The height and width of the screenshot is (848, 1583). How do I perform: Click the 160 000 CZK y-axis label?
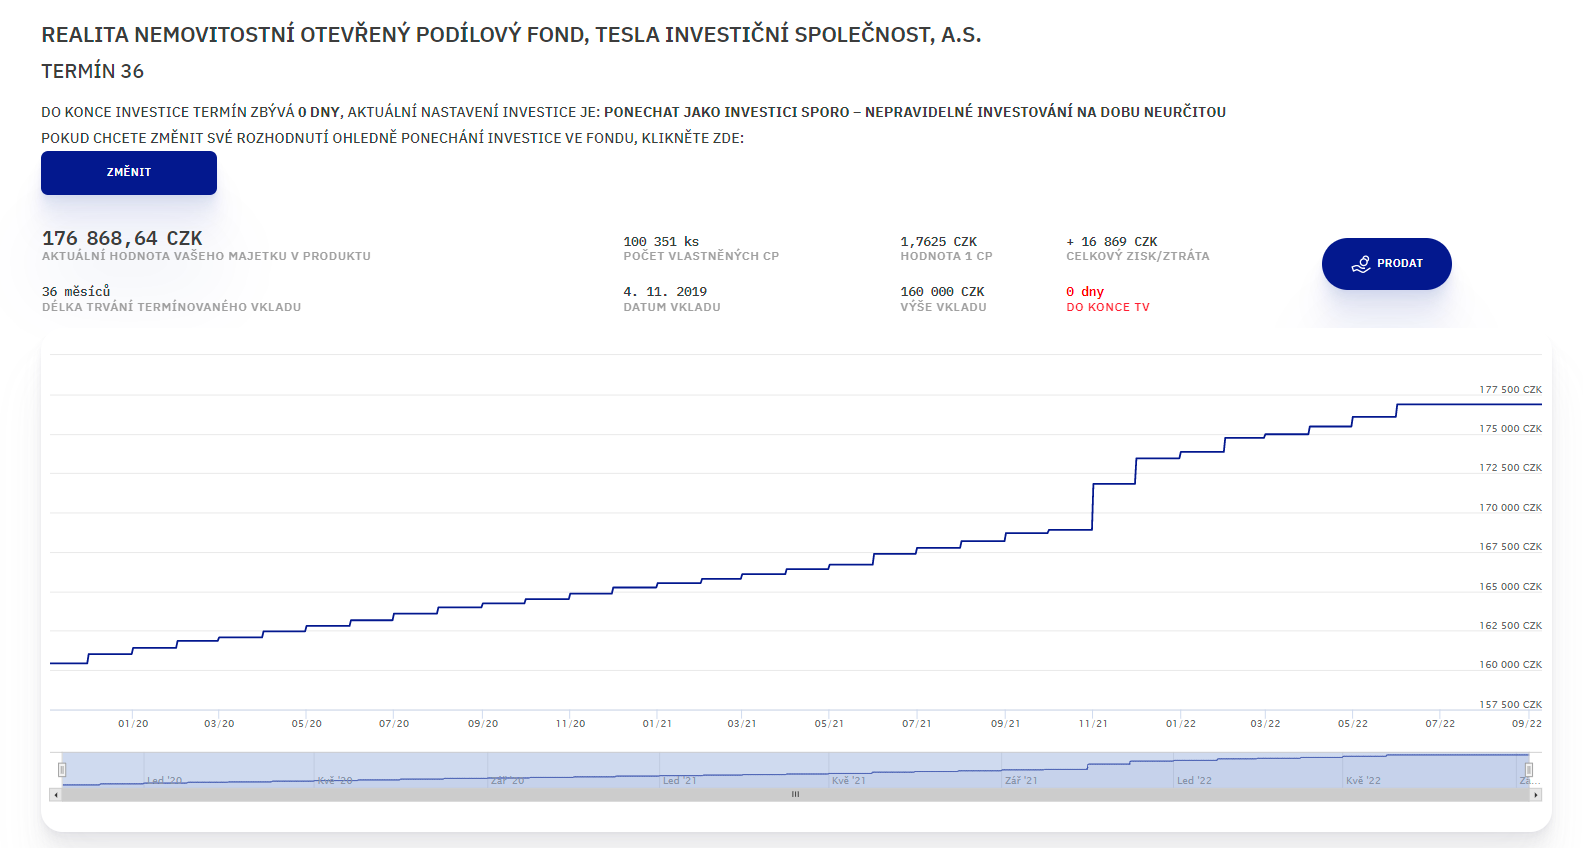tap(1510, 664)
